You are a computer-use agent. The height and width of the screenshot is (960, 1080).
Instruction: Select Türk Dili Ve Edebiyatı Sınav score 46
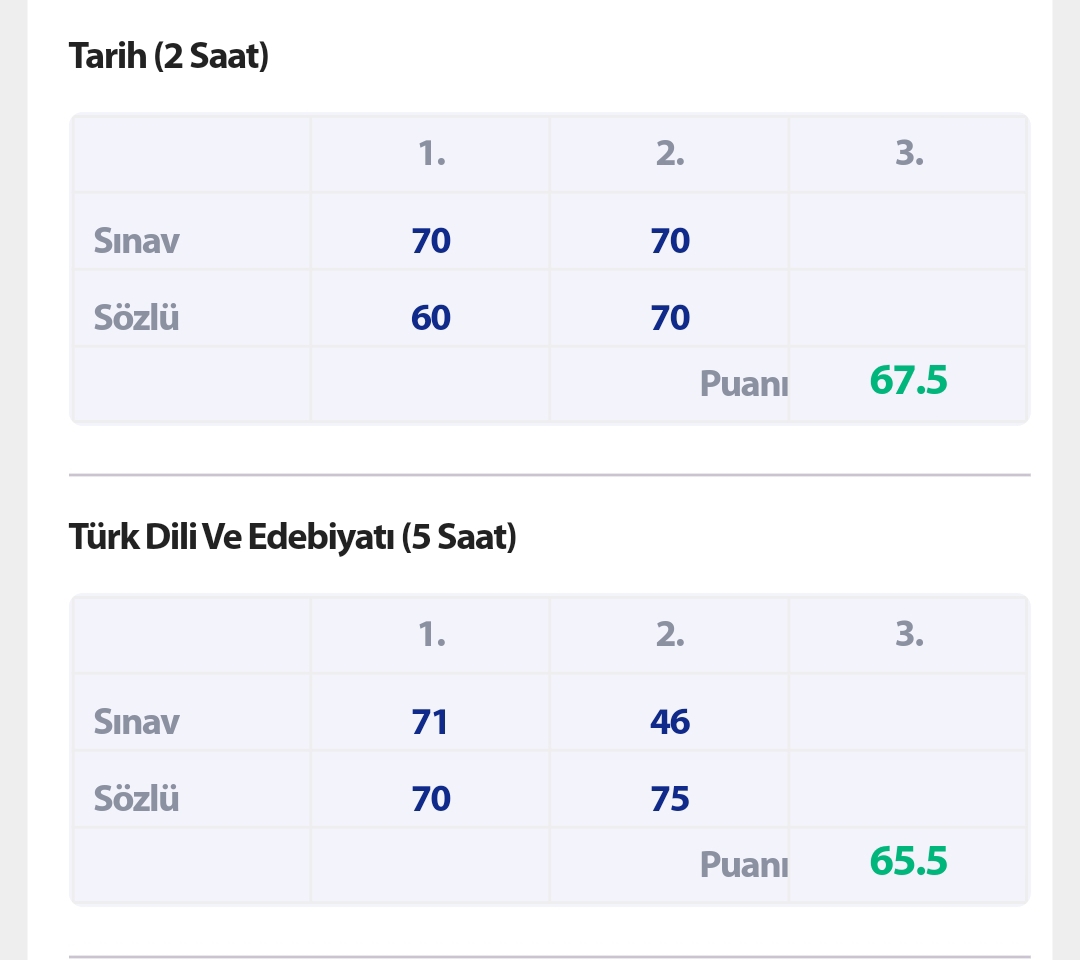point(670,722)
